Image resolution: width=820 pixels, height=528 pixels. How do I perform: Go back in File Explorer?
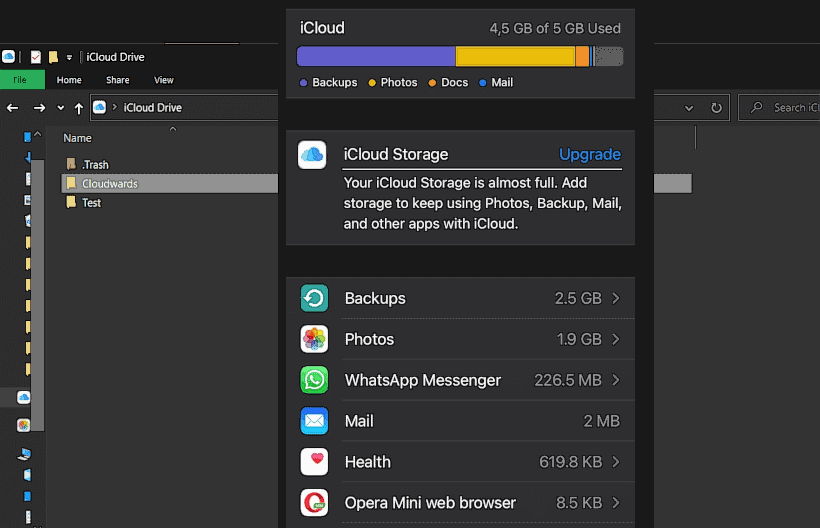(x=13, y=108)
